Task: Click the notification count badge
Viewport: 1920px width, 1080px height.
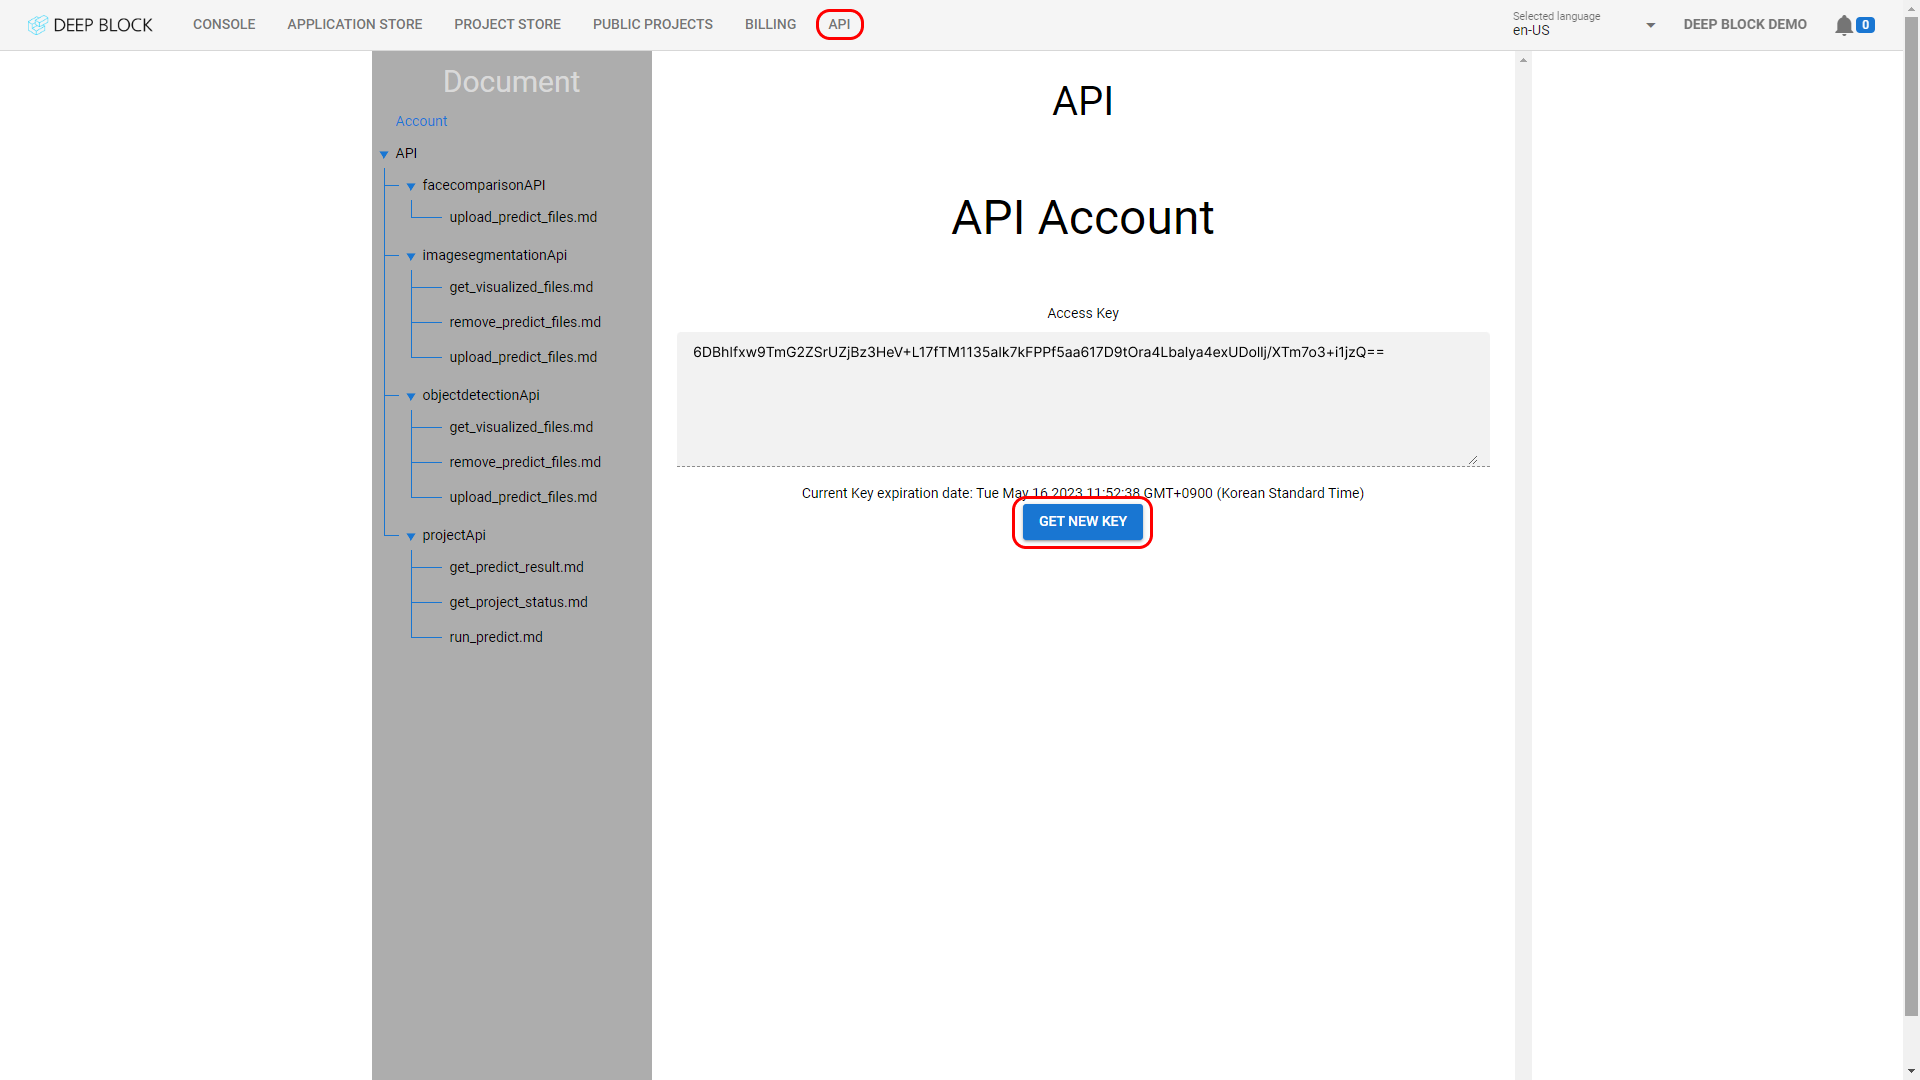Action: pyautogui.click(x=1865, y=25)
